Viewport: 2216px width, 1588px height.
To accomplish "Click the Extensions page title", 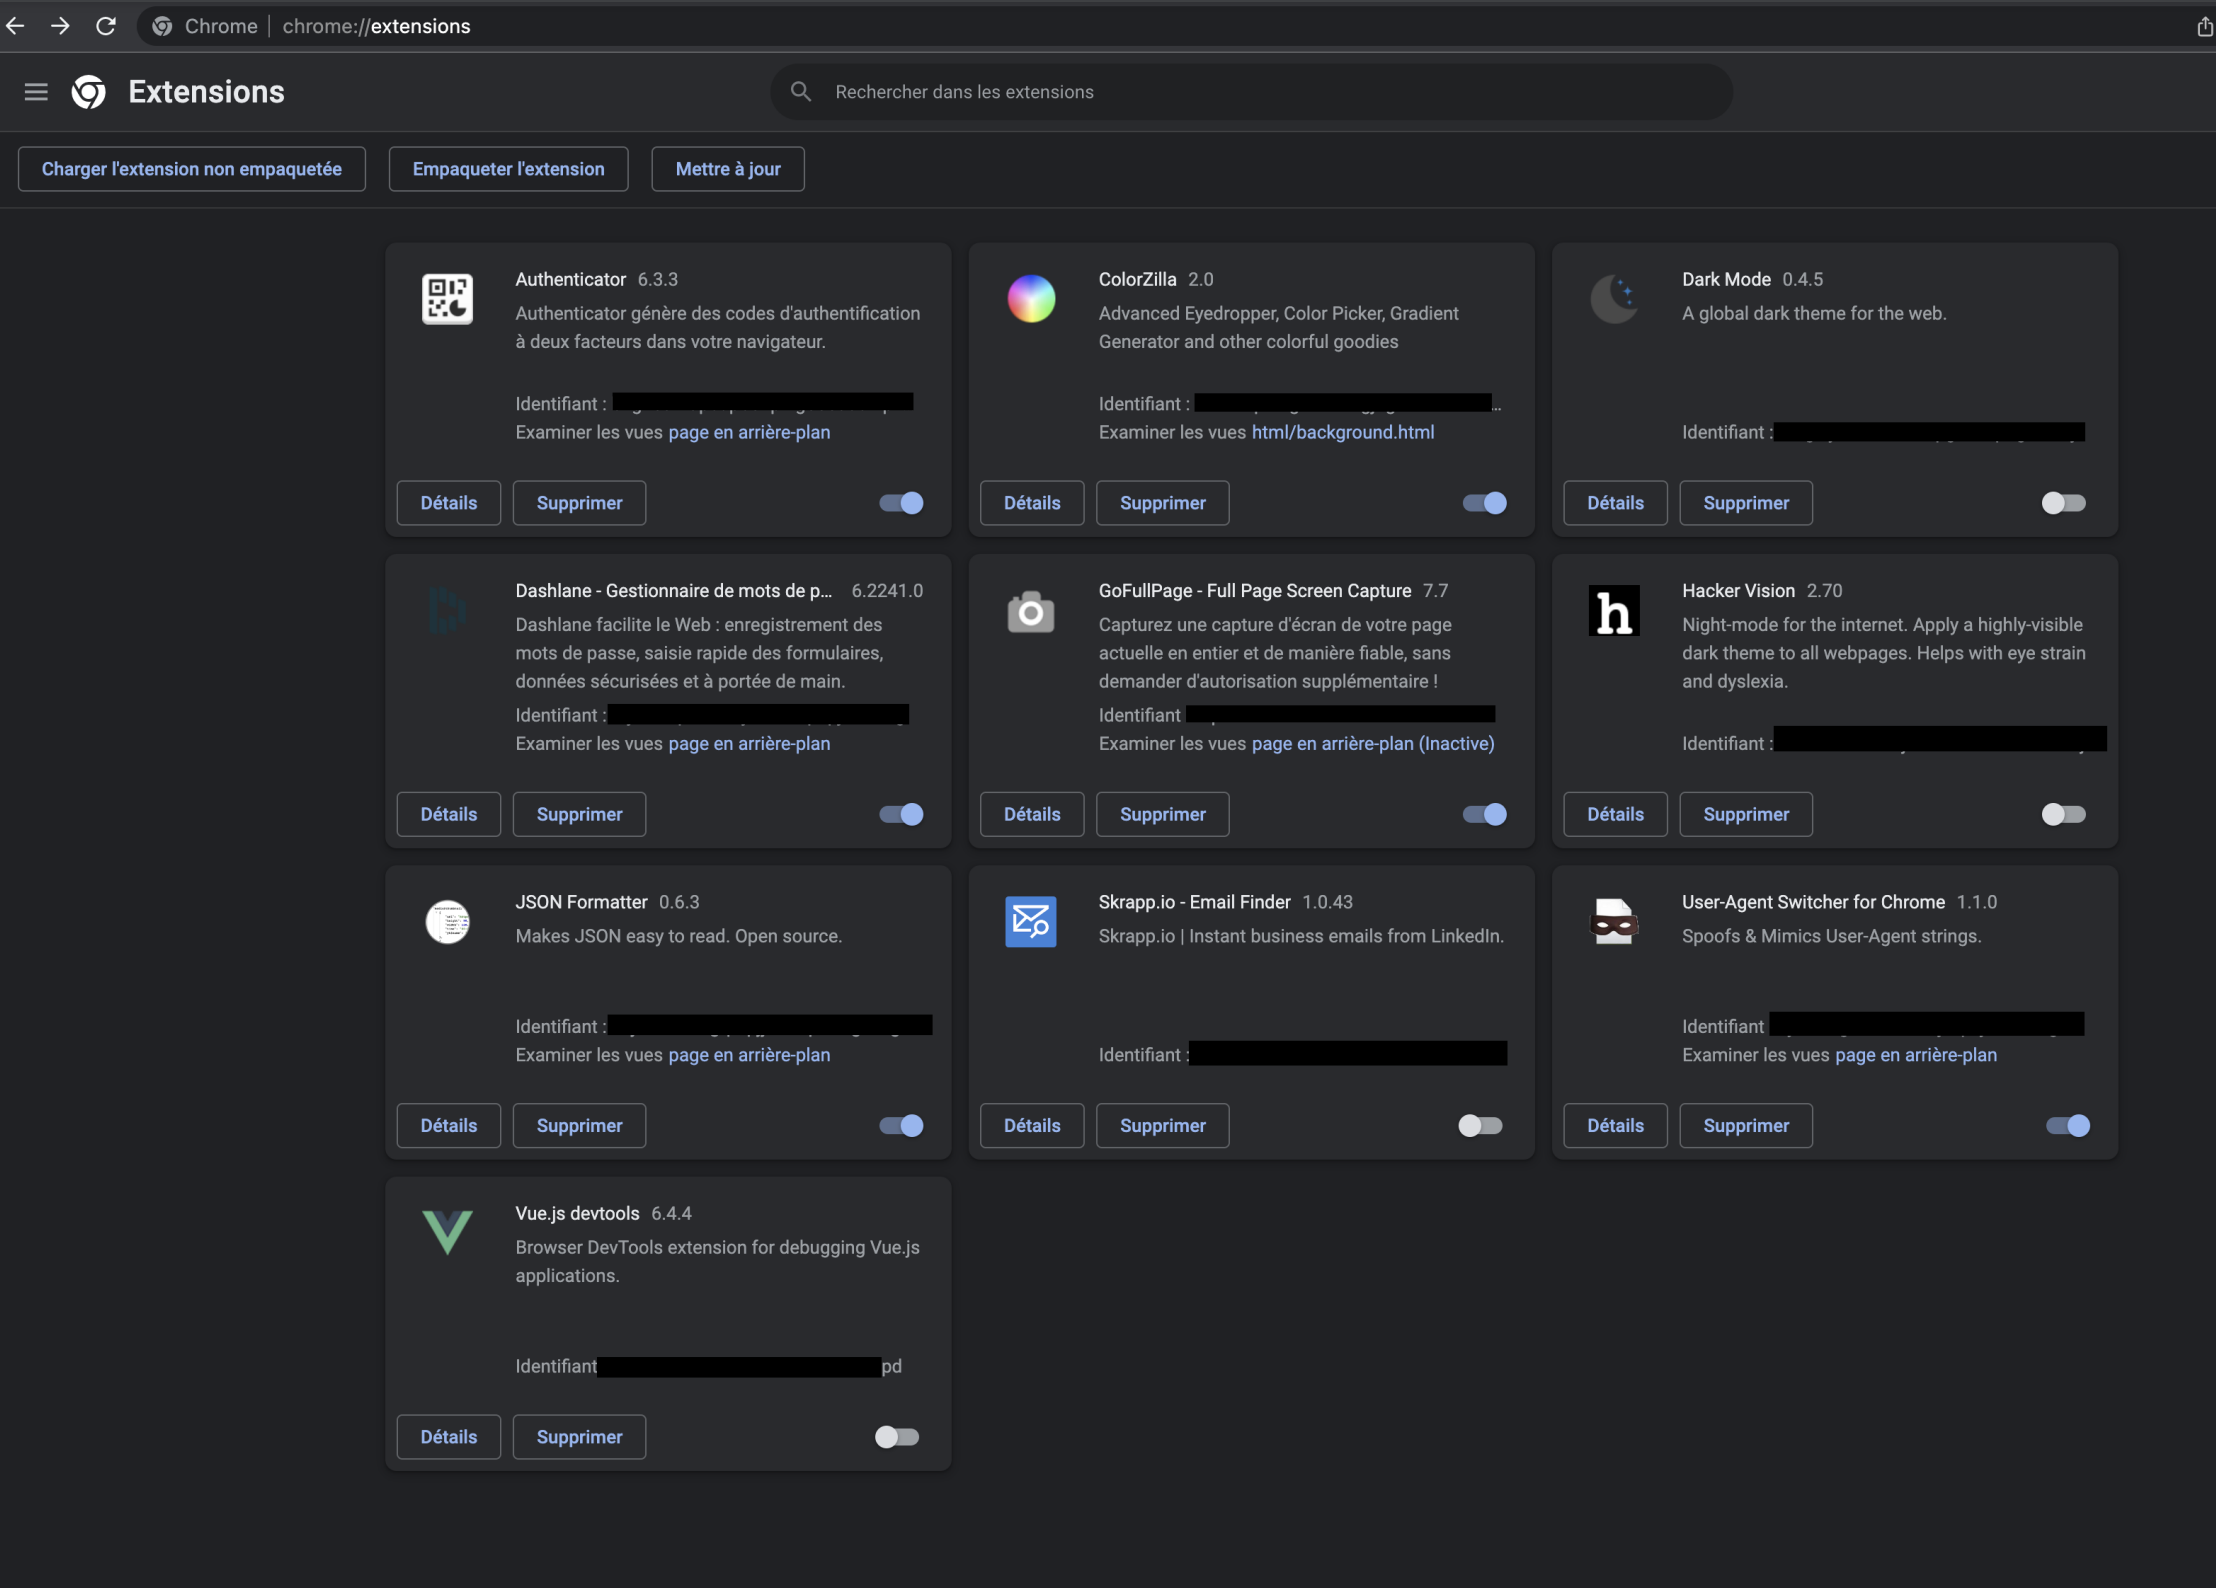I will tap(206, 92).
